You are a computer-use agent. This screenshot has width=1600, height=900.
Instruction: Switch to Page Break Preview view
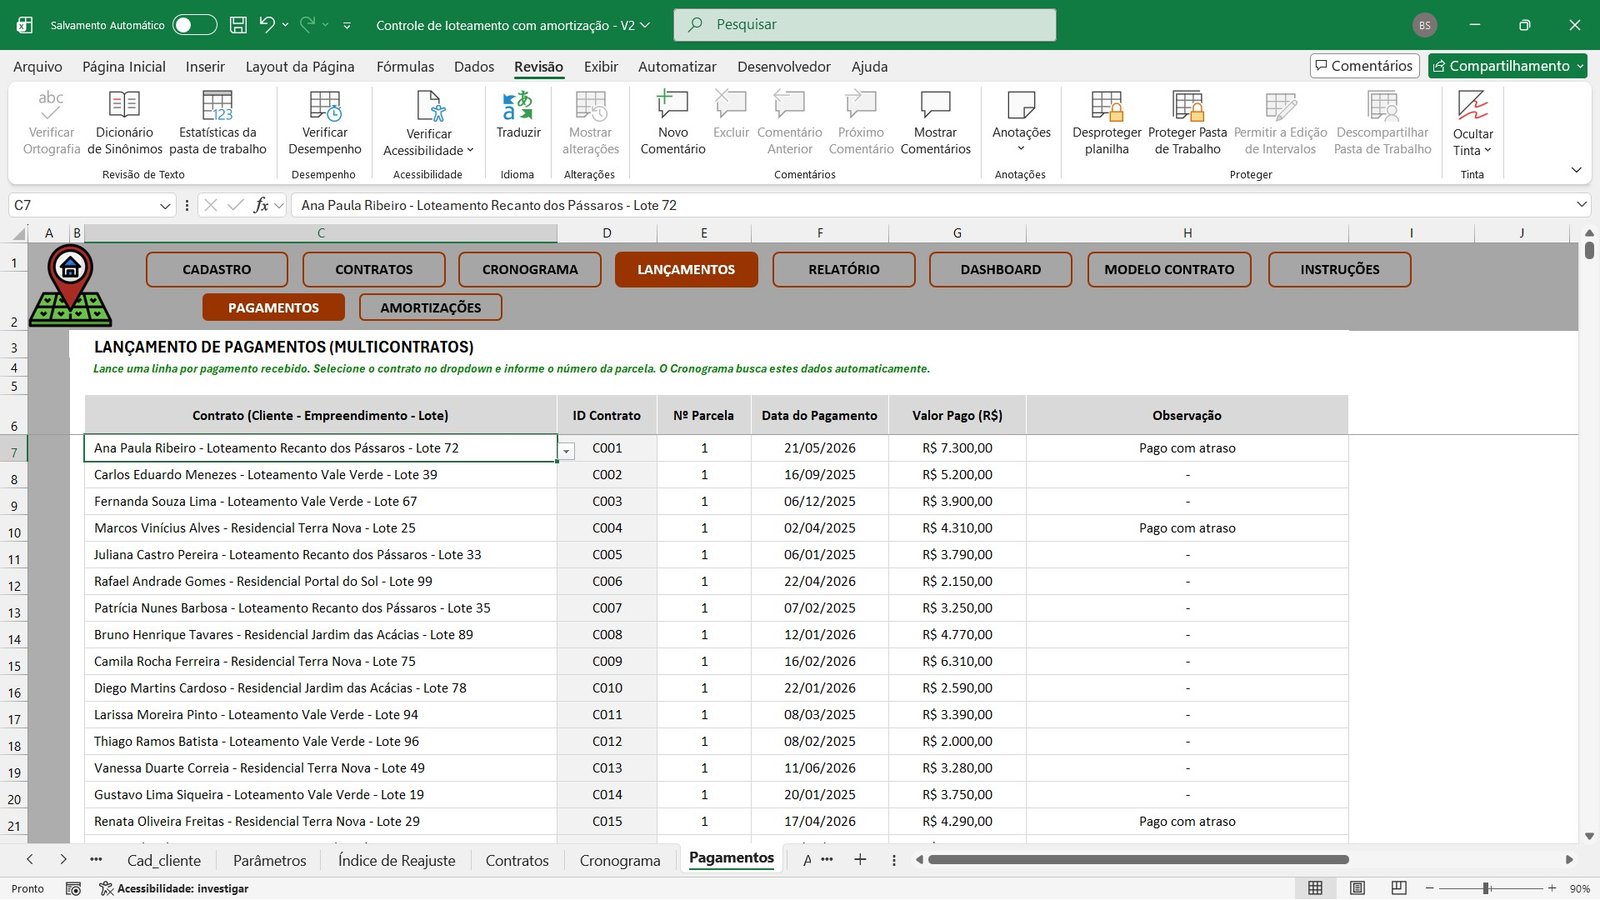click(x=1399, y=888)
